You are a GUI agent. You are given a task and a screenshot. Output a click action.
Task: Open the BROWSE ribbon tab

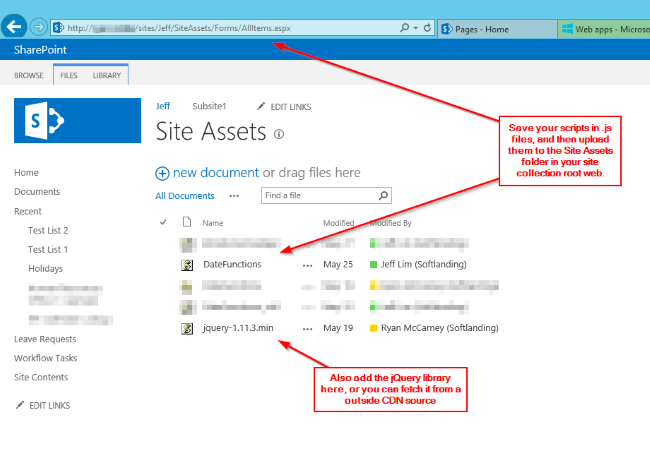29,75
